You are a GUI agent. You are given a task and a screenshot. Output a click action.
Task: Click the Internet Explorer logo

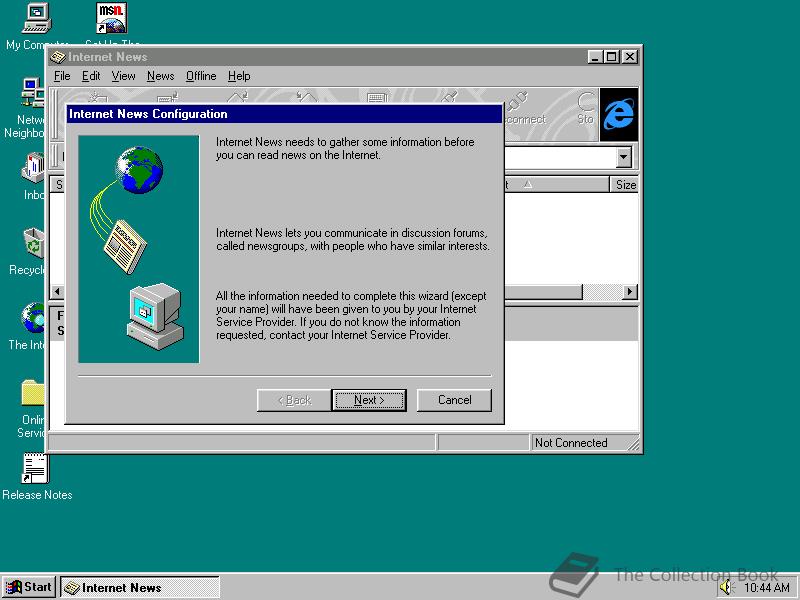coord(619,115)
